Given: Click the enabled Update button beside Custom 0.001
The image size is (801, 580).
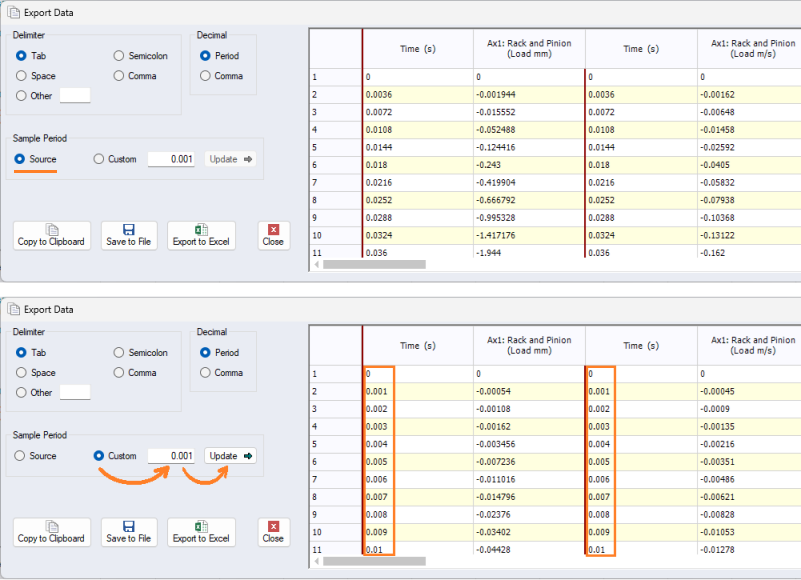Looking at the screenshot, I should [x=231, y=456].
